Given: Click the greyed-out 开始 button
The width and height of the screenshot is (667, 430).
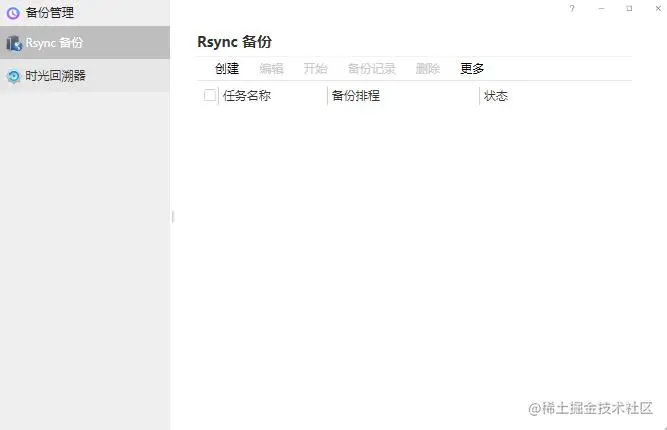Looking at the screenshot, I should point(316,68).
